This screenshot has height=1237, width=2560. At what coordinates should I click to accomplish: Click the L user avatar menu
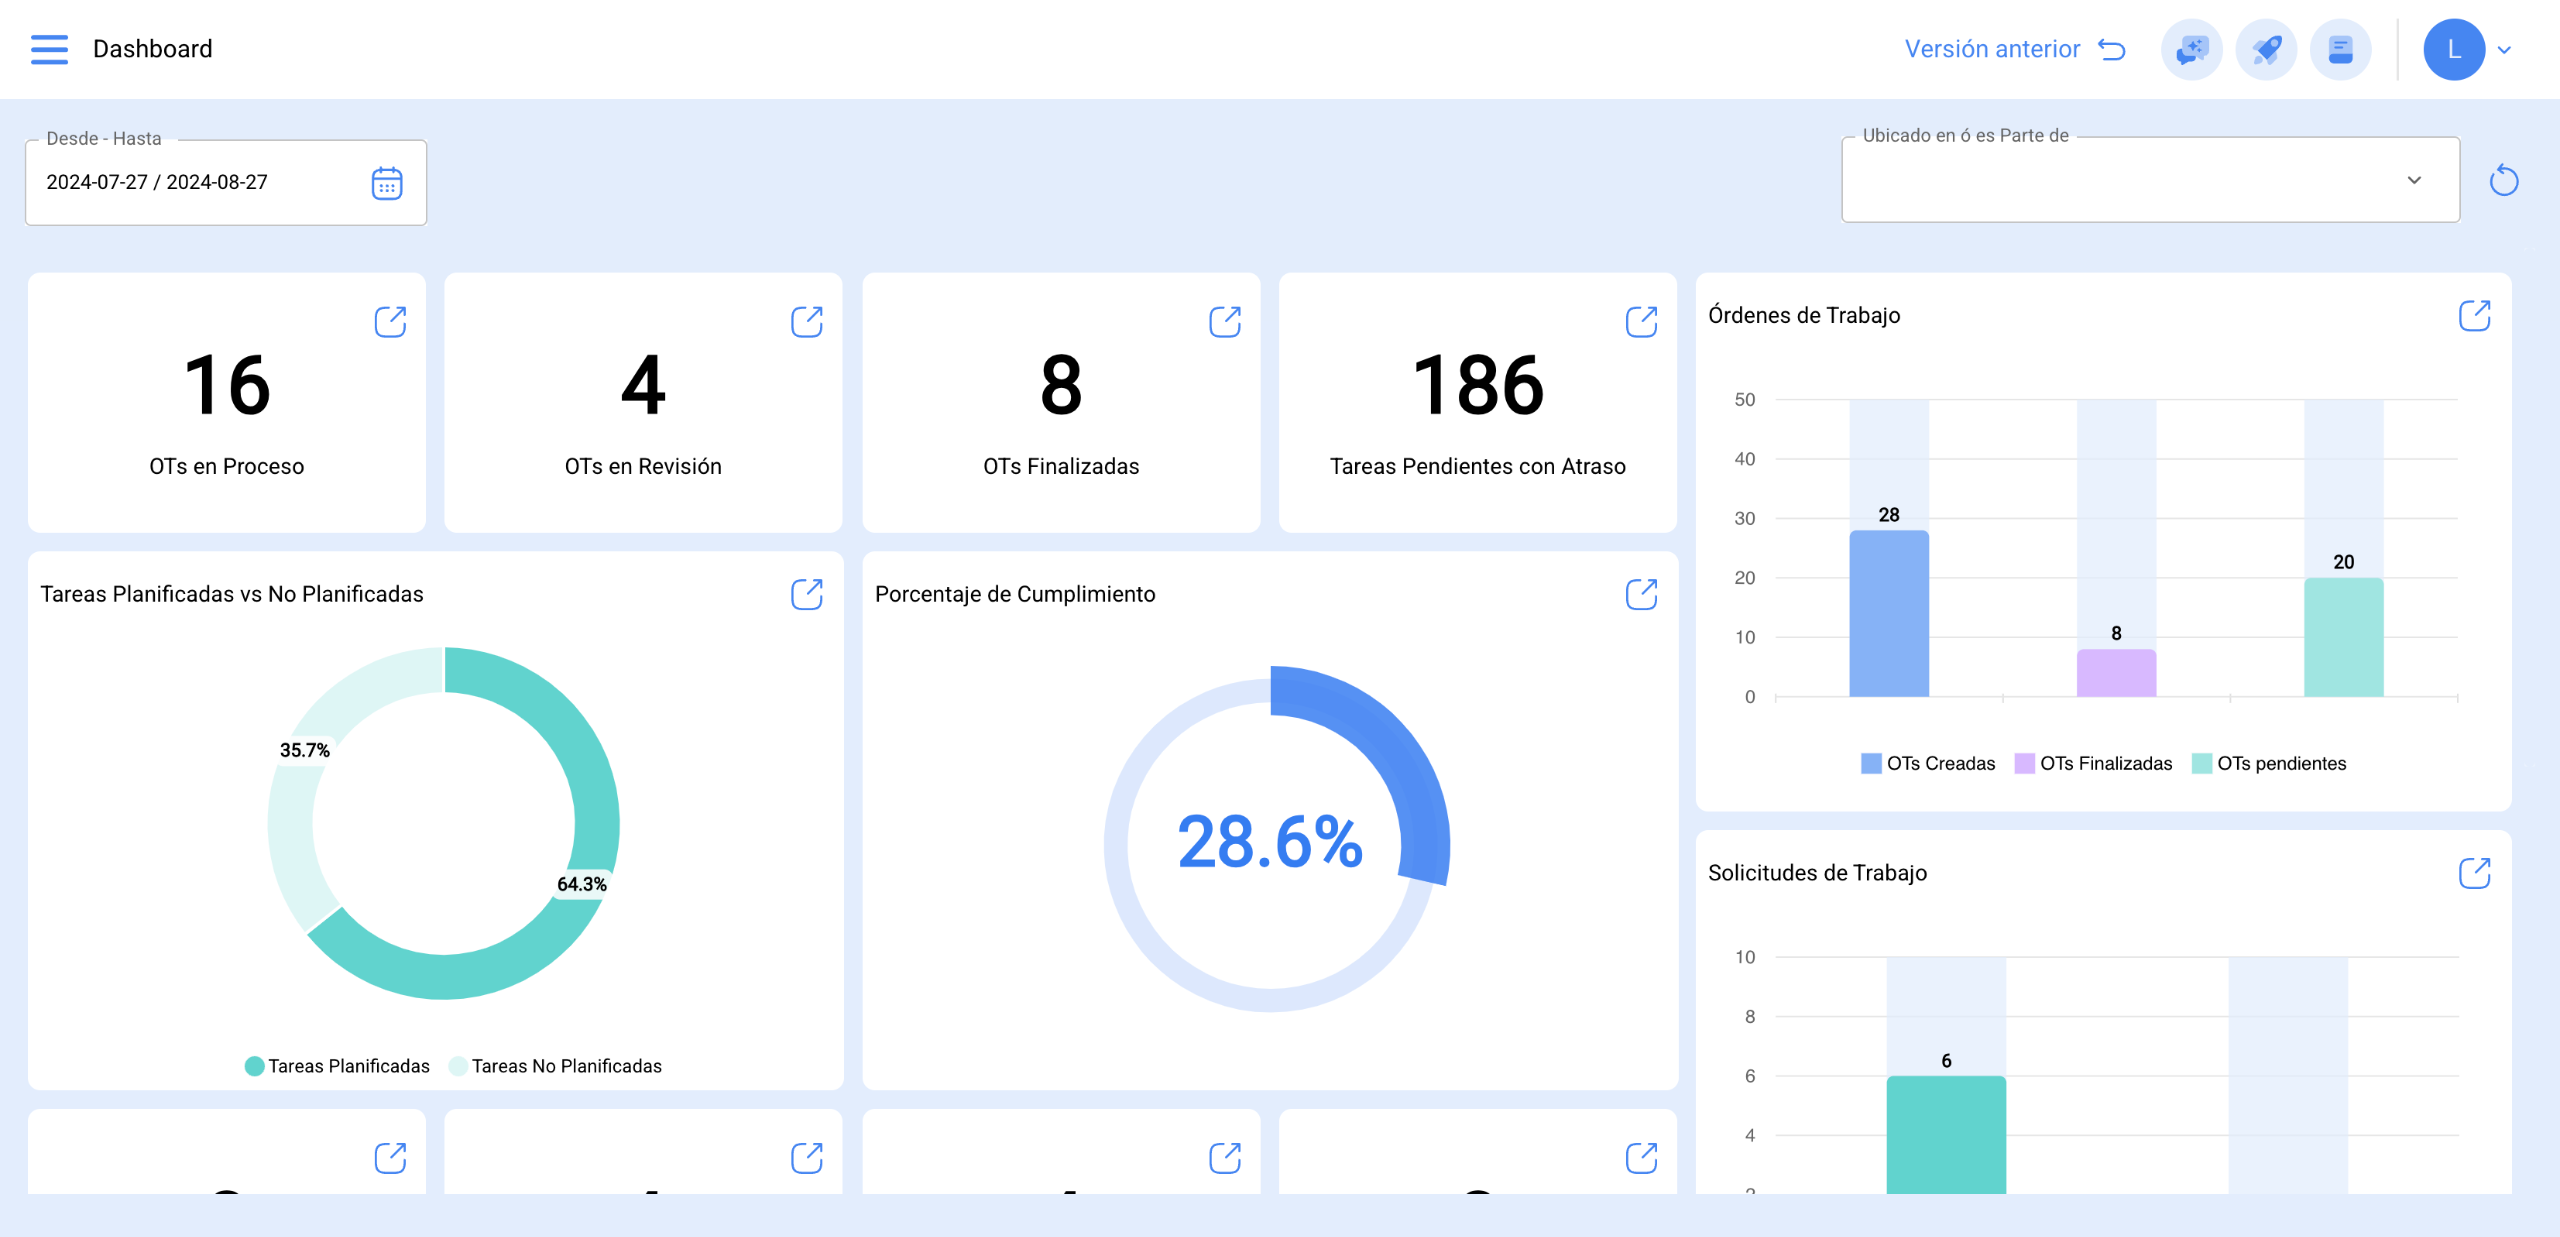[x=2454, y=49]
